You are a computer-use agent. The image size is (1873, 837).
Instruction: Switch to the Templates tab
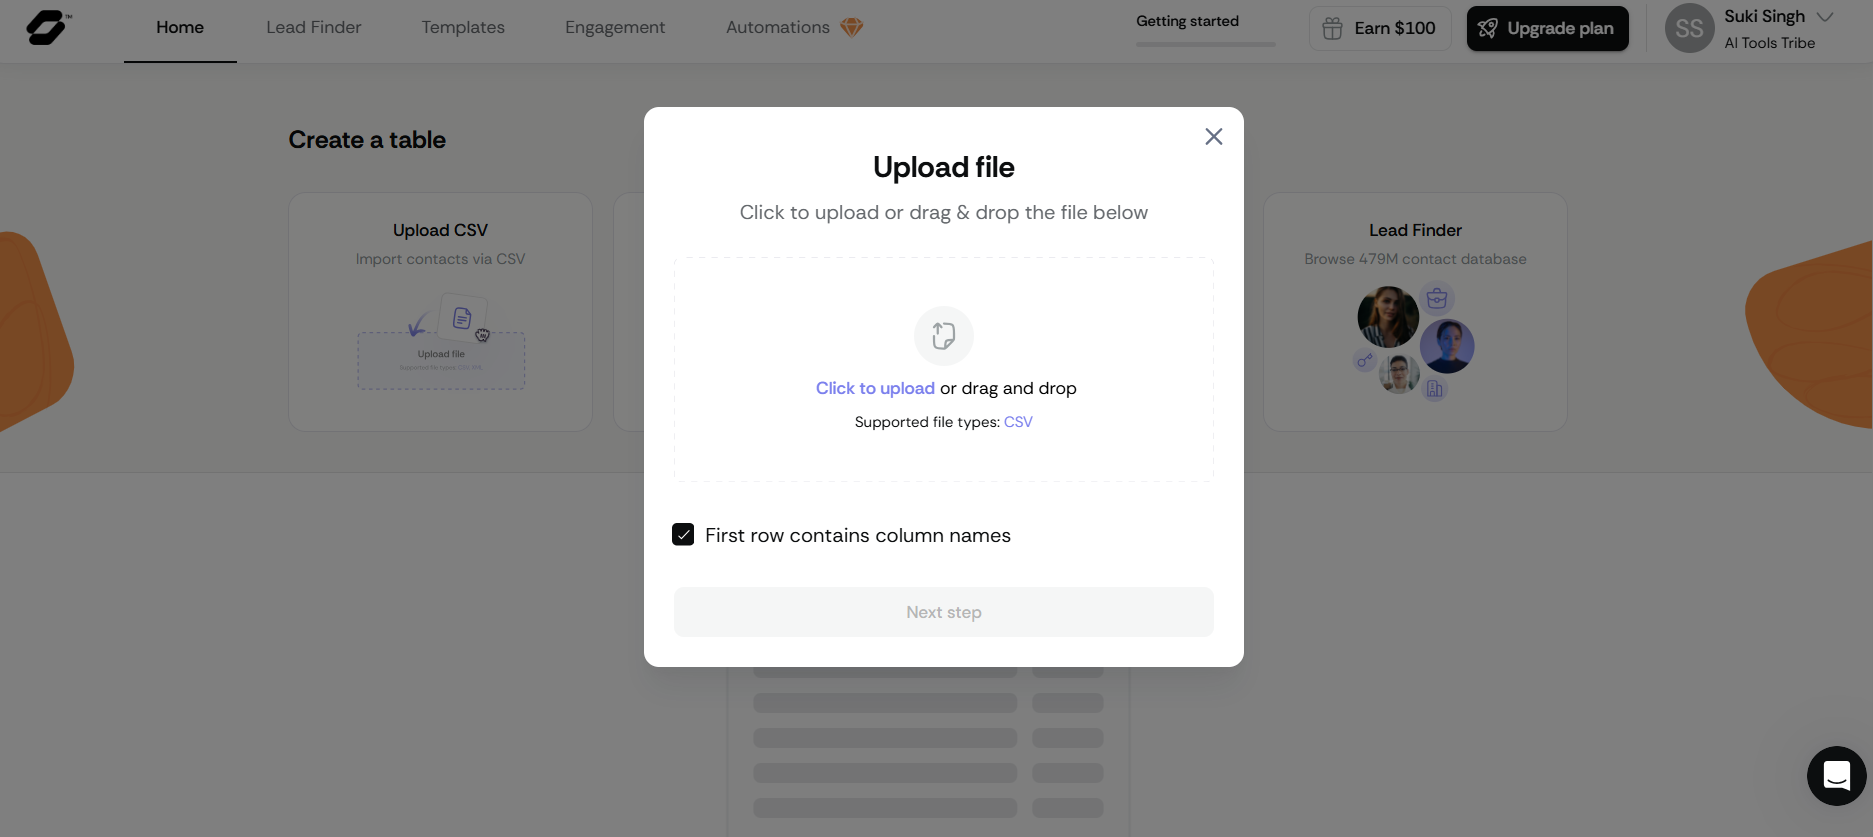pos(462,27)
